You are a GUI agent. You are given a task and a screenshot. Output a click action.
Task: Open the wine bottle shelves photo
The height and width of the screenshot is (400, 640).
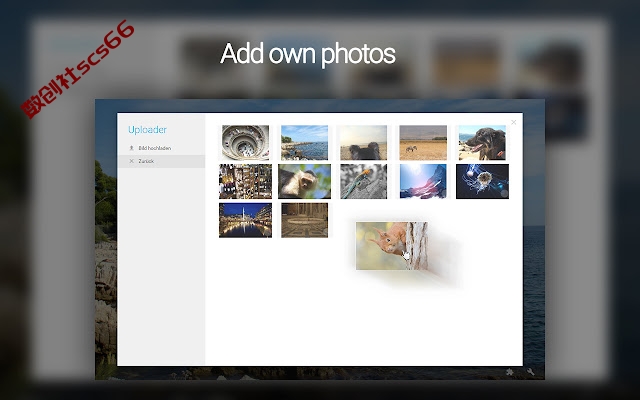coord(245,181)
